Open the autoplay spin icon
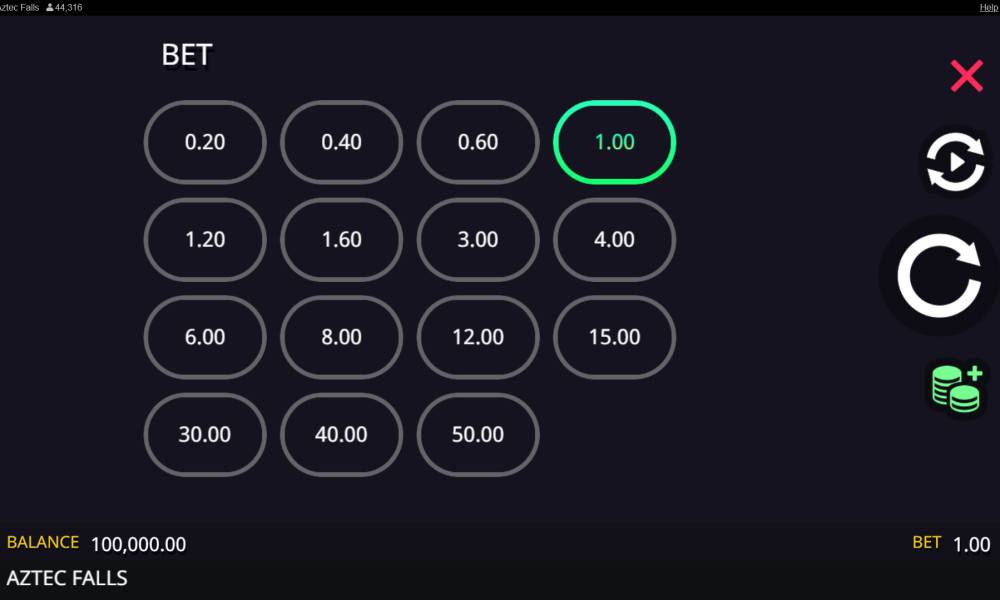Screen dimensions: 1000x600 (x=955, y=162)
